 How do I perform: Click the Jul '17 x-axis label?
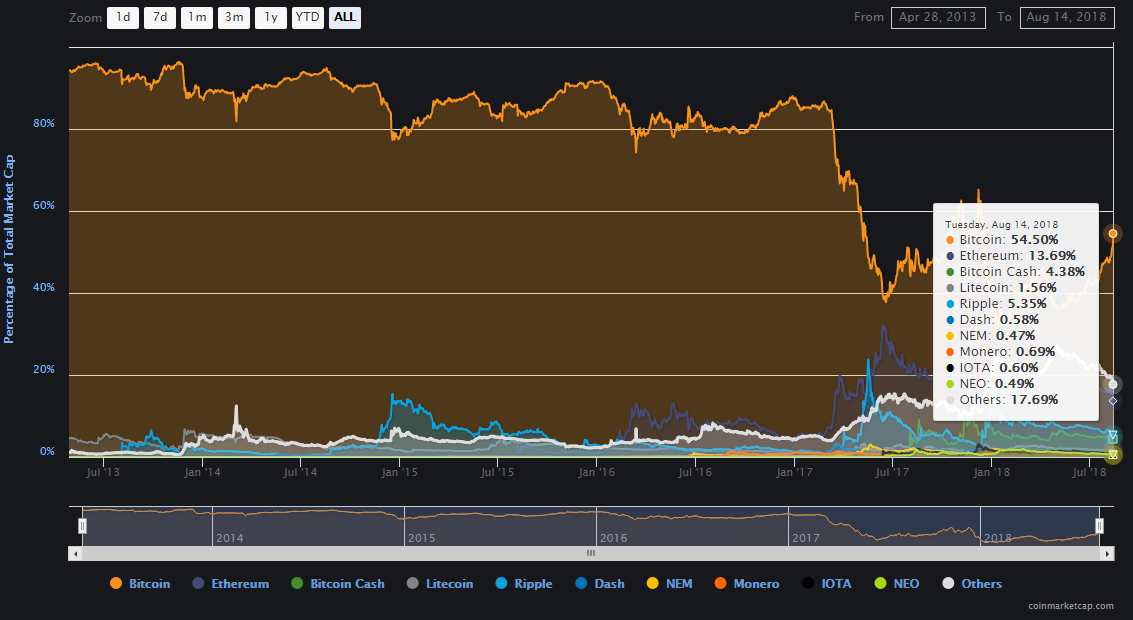892,473
